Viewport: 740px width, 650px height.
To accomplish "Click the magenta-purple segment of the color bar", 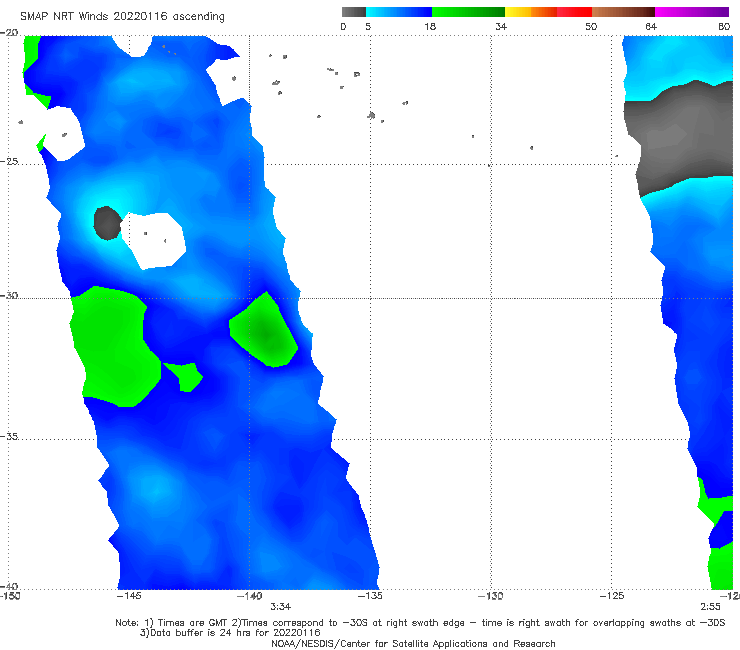I will pyautogui.click(x=692, y=12).
